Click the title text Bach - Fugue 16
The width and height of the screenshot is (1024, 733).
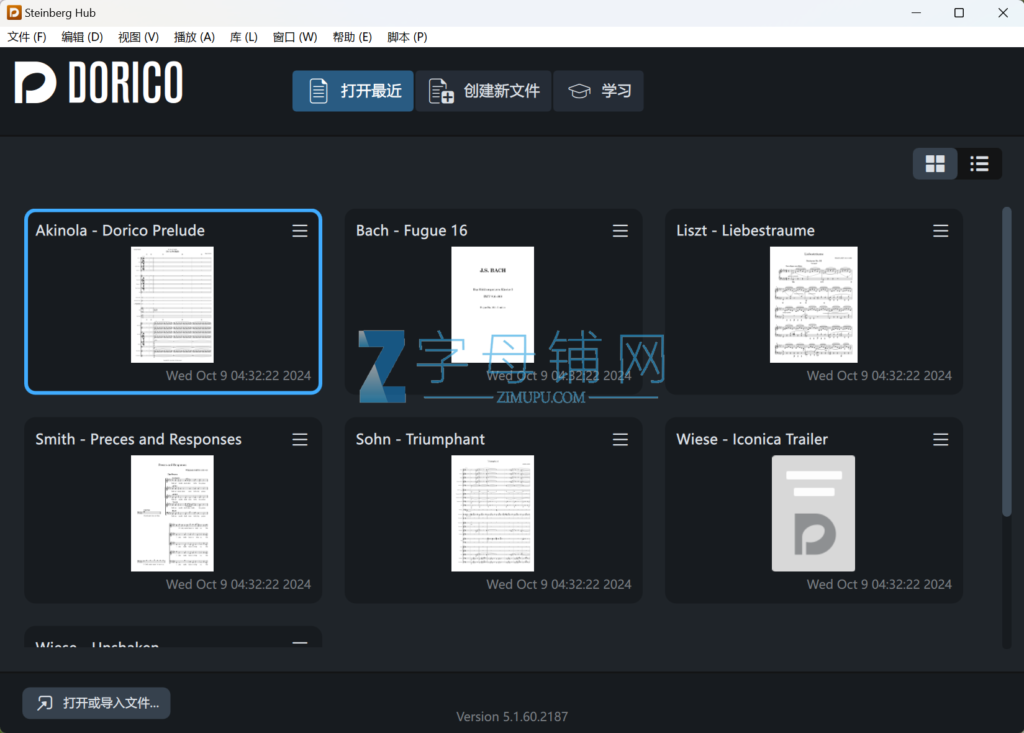tap(411, 231)
